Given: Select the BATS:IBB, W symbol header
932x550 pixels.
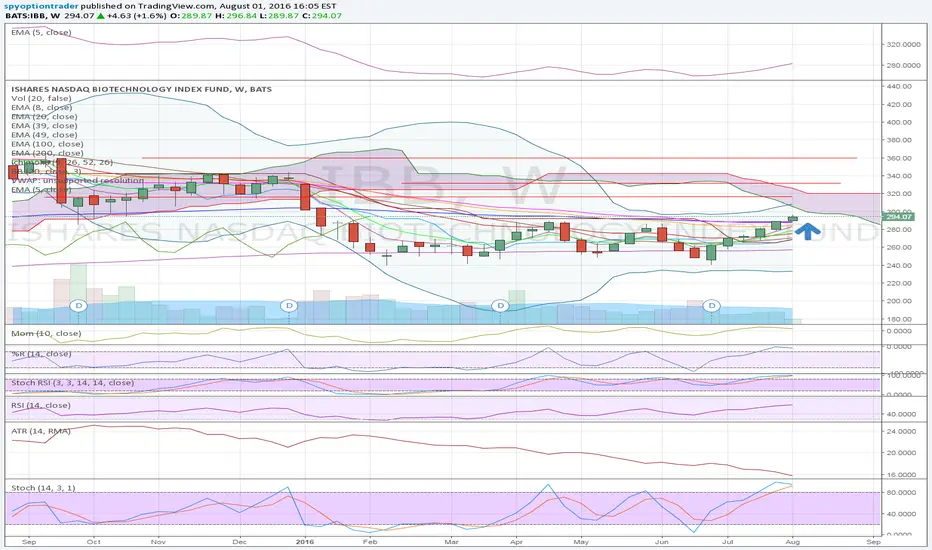Looking at the screenshot, I should click(33, 15).
